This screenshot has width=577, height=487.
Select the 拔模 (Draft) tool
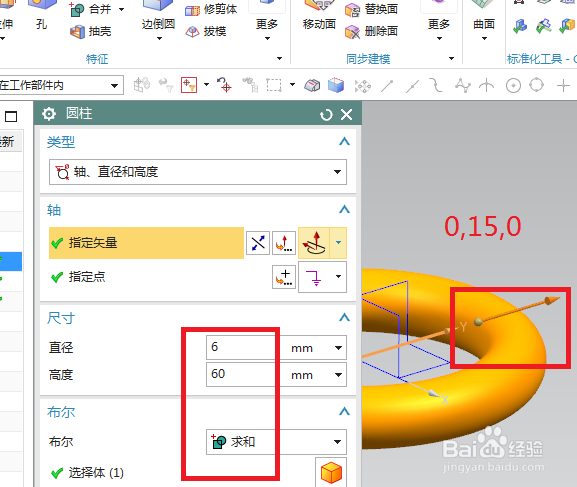click(x=206, y=32)
